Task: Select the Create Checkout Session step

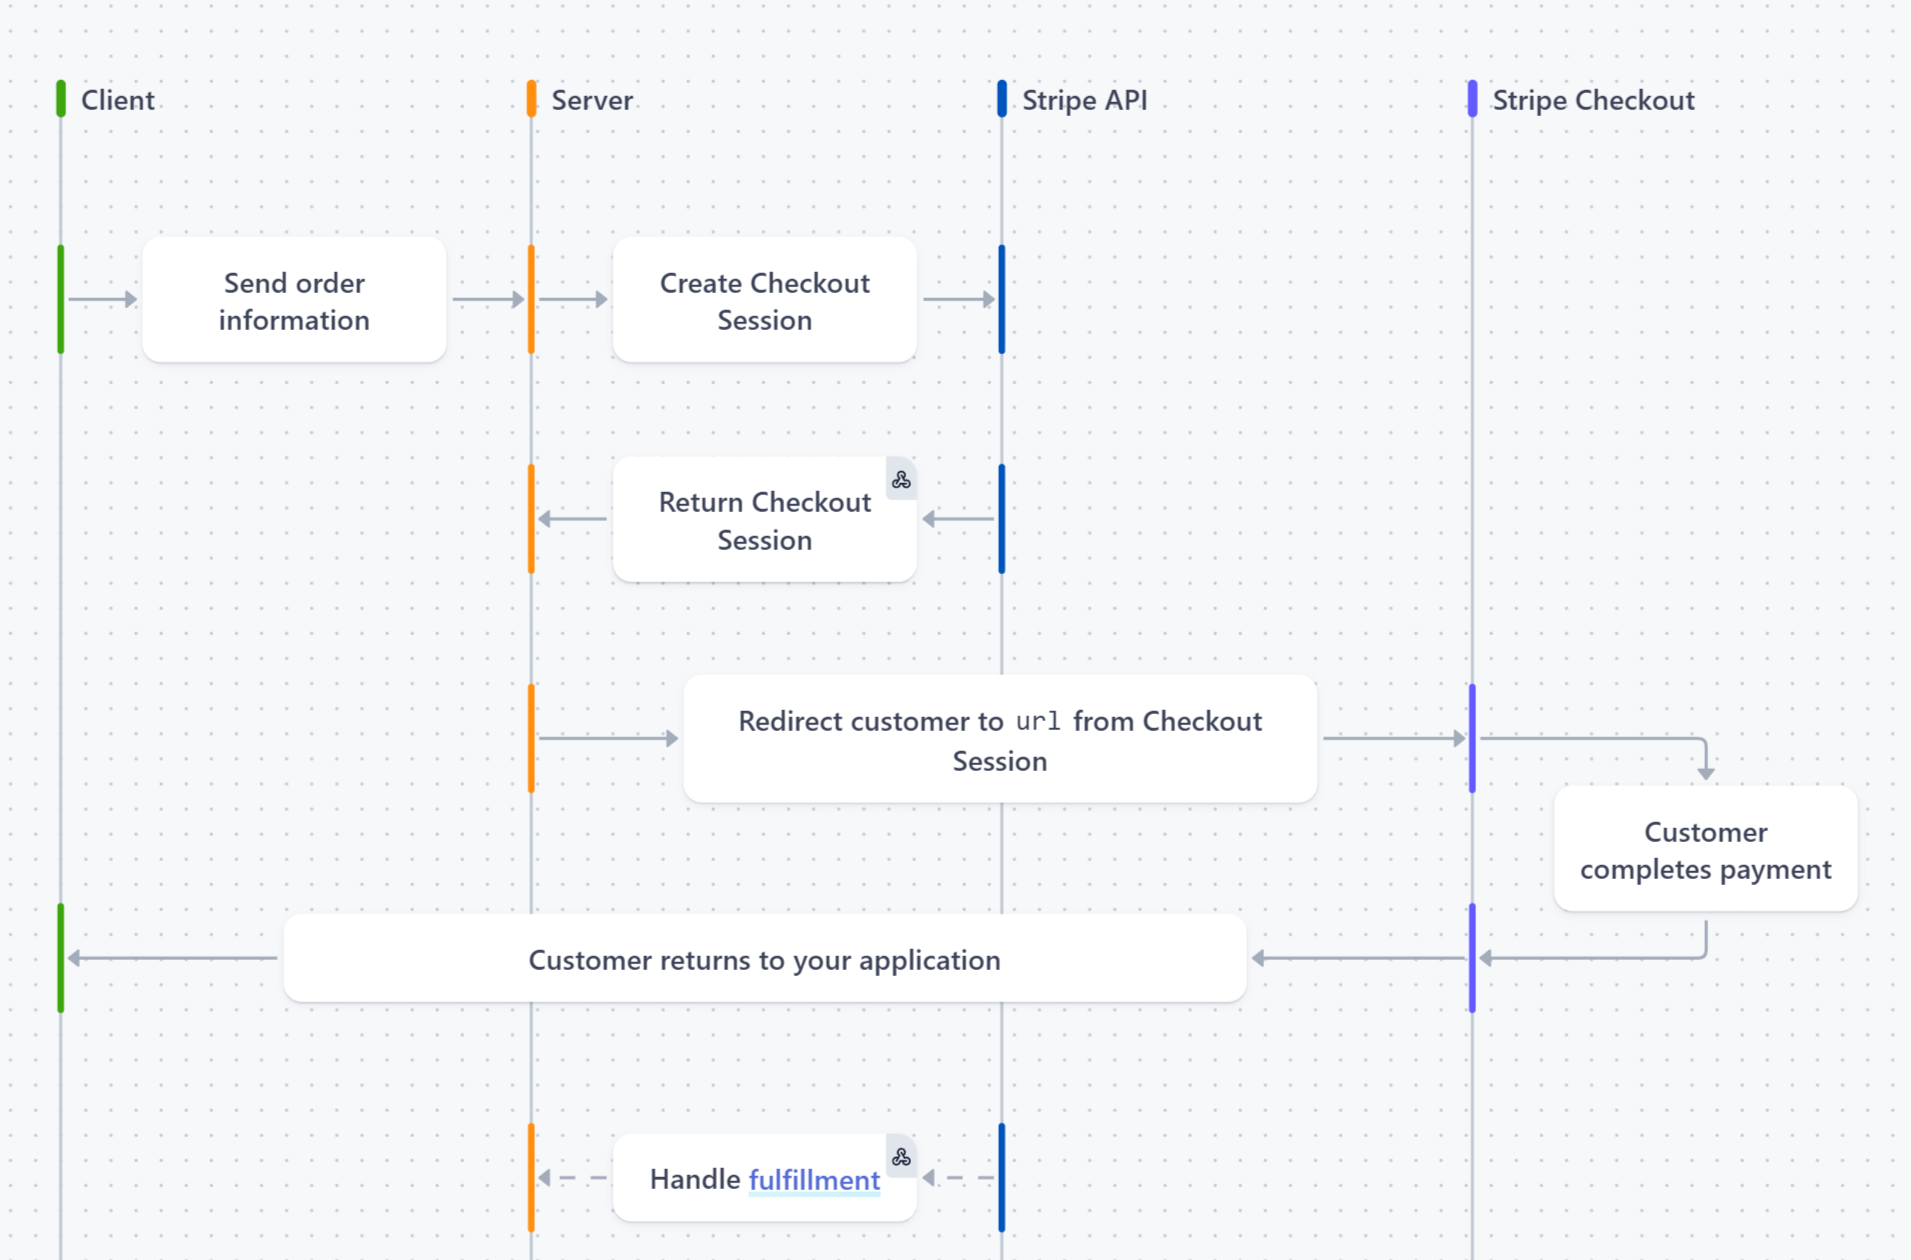Action: pyautogui.click(x=764, y=299)
